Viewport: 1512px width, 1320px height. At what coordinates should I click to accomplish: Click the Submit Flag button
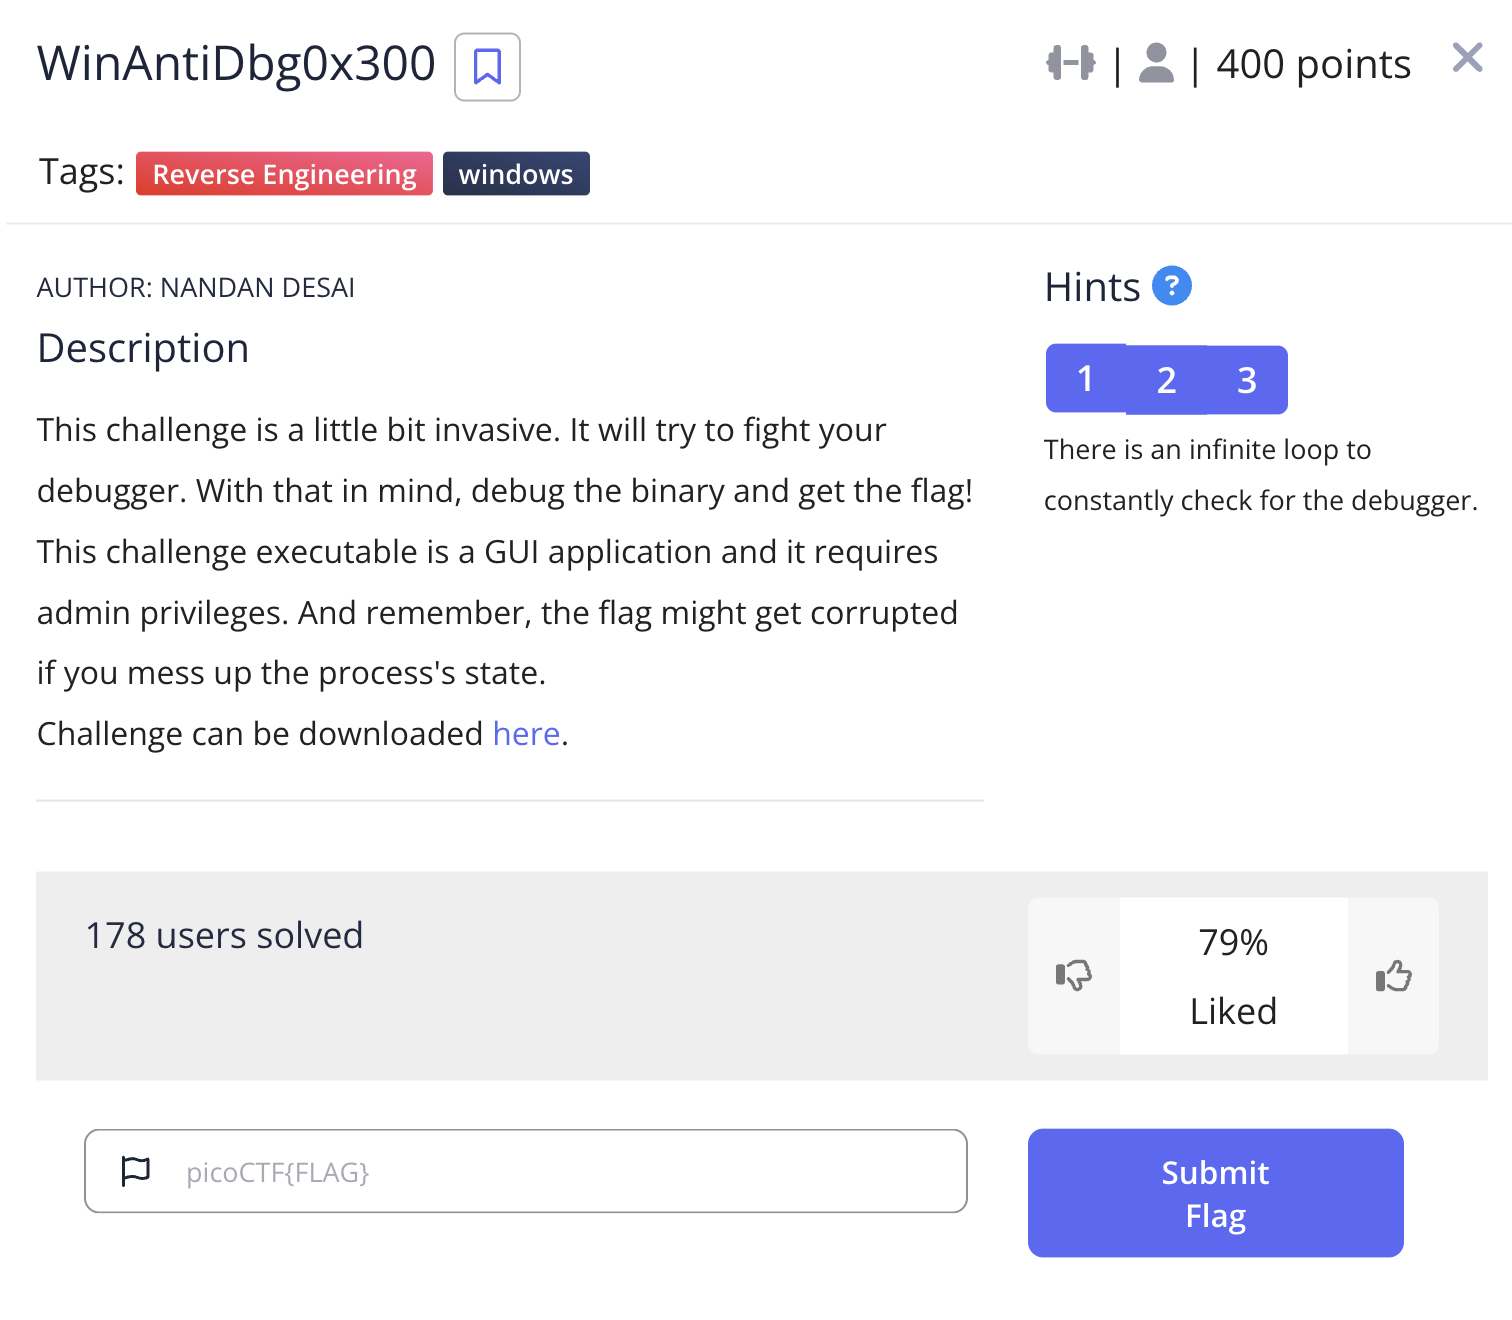point(1216,1193)
